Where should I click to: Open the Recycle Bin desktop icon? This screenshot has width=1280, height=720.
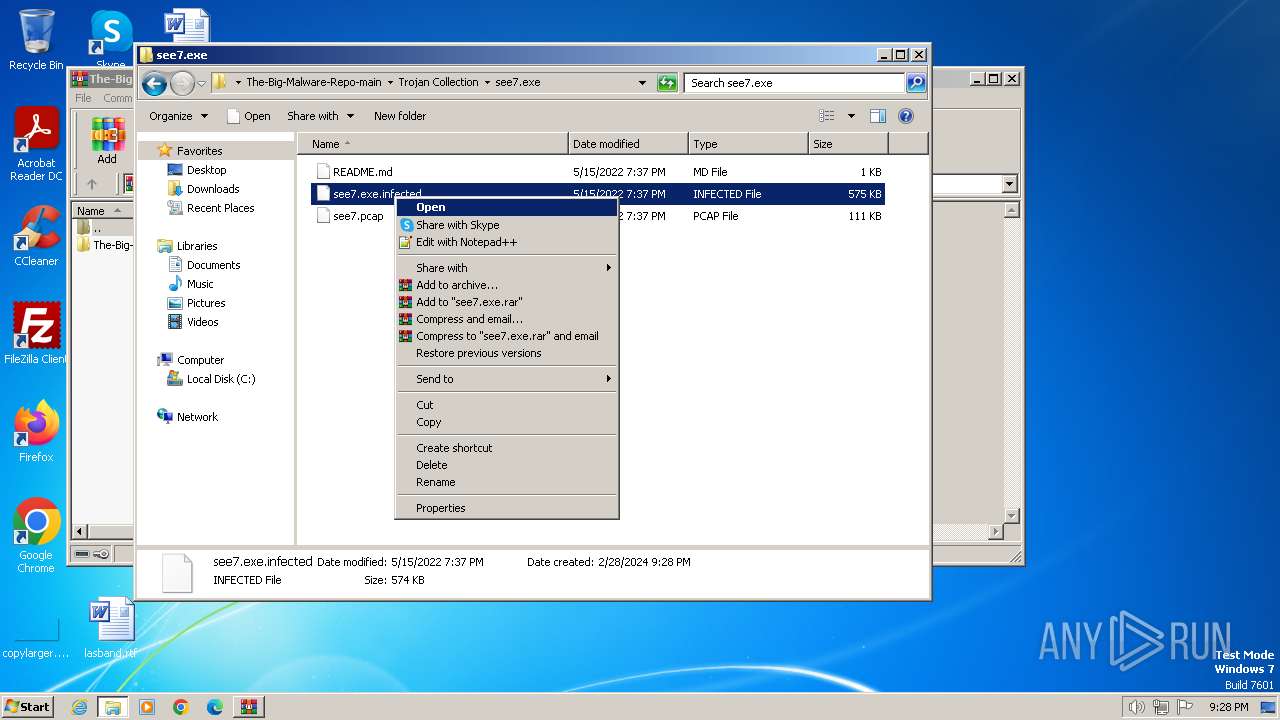[x=36, y=40]
